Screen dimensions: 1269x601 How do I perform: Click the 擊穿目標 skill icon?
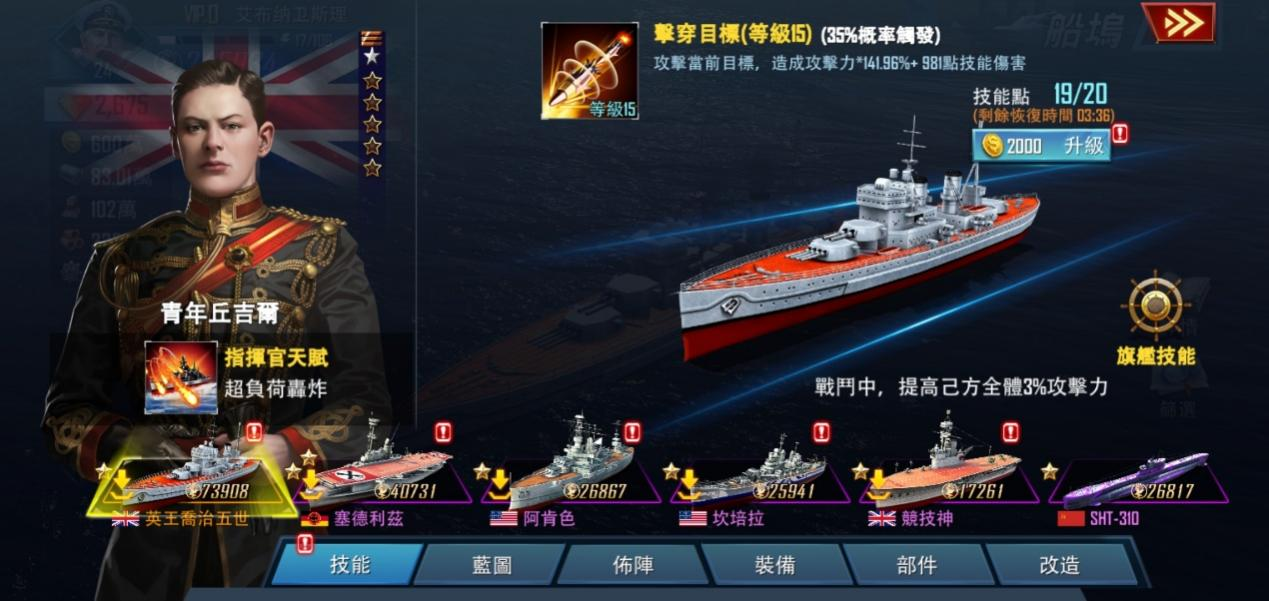coord(590,71)
